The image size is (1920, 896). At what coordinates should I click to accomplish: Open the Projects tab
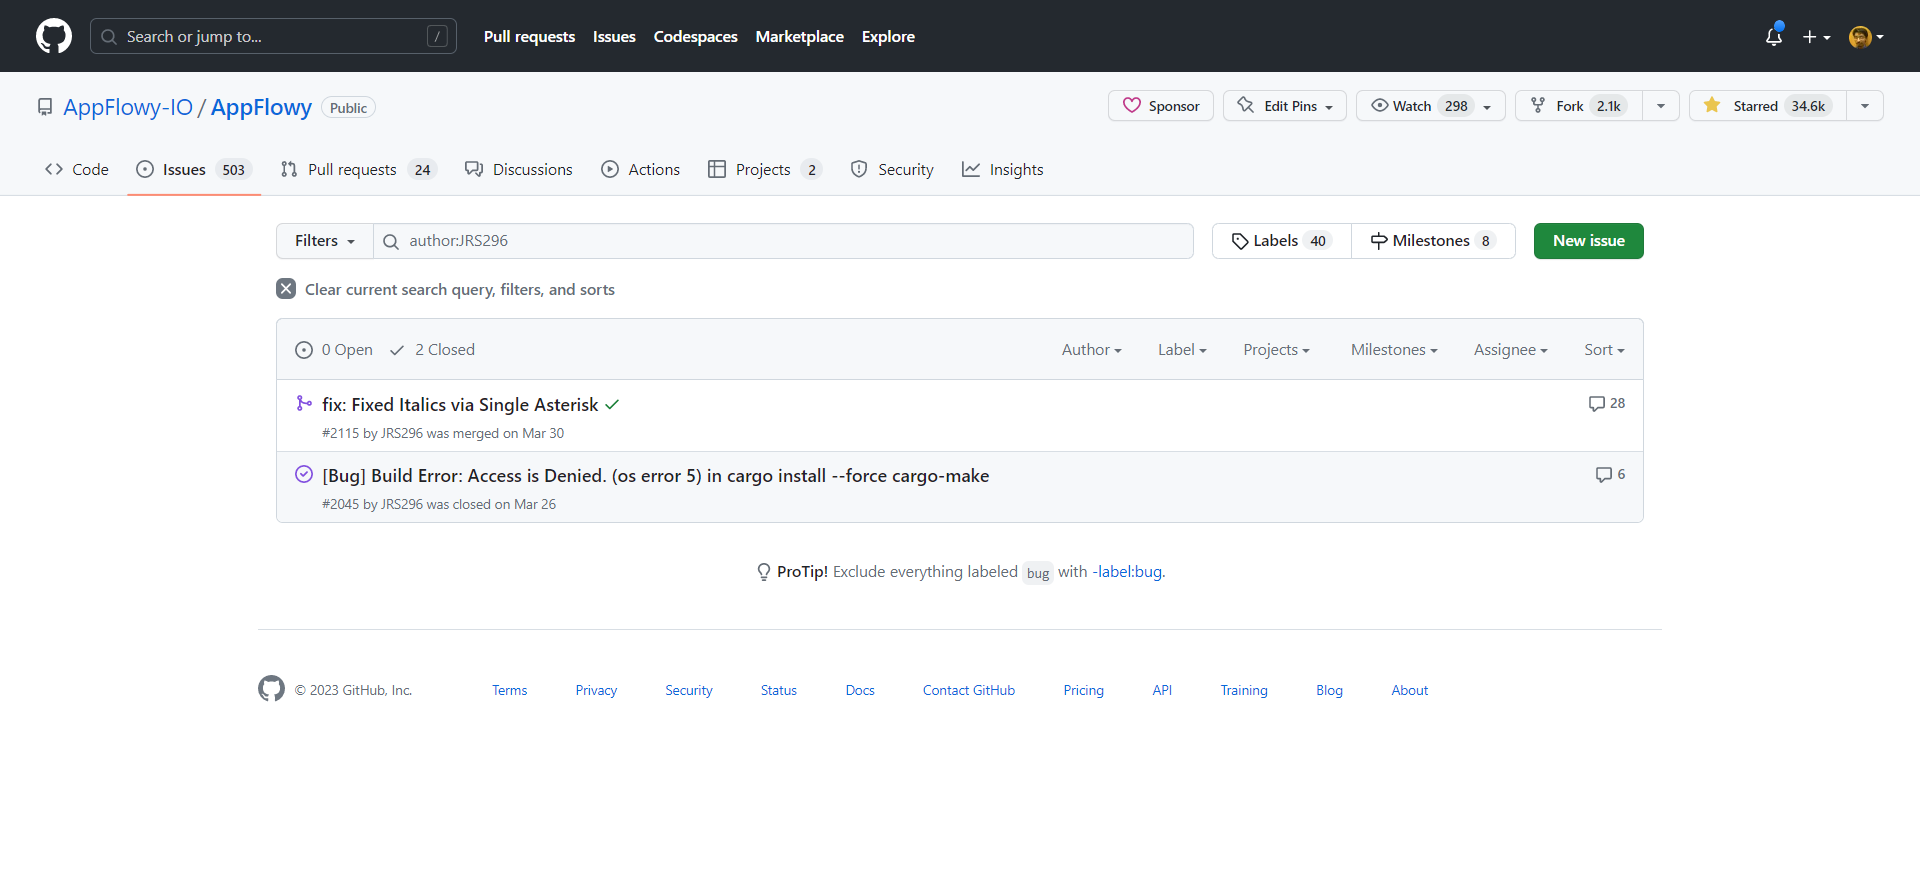click(765, 170)
